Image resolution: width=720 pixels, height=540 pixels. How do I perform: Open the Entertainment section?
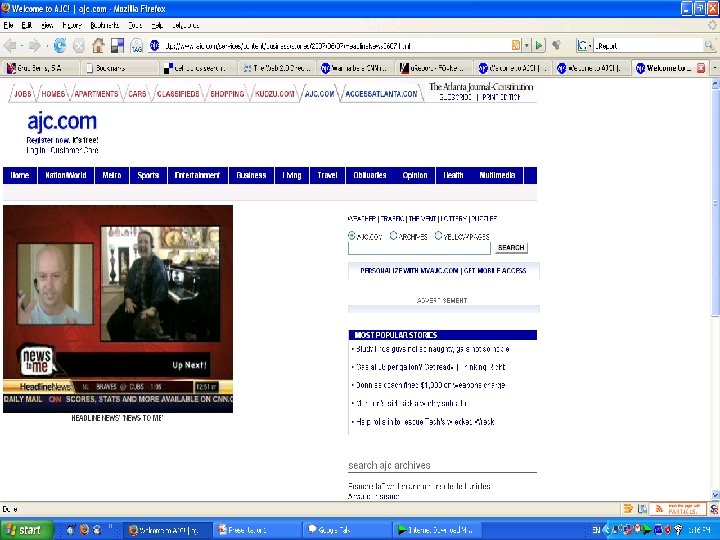pyautogui.click(x=197, y=175)
